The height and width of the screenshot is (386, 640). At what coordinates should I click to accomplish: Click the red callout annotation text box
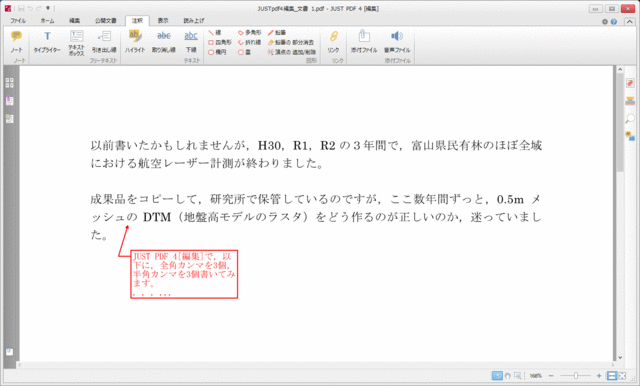tap(184, 274)
